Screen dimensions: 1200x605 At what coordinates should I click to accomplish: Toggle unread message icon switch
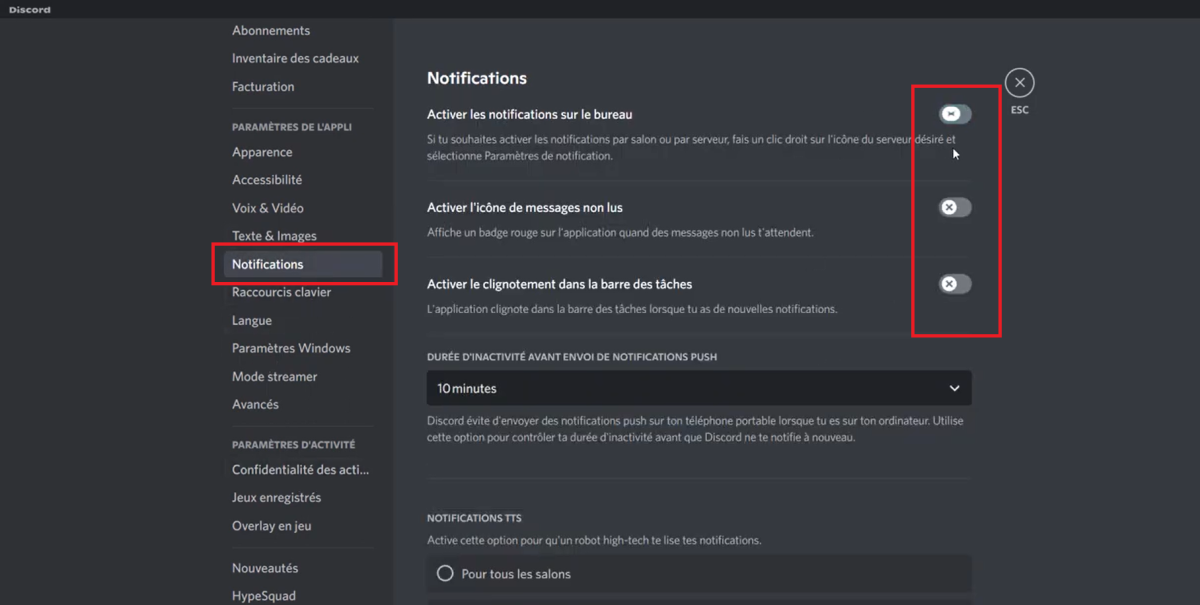955,207
